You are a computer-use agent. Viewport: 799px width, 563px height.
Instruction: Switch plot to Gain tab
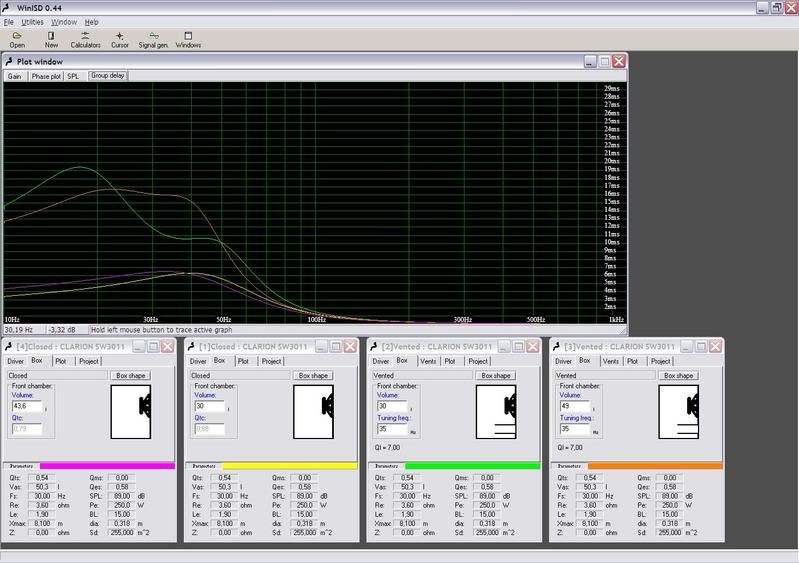14,76
